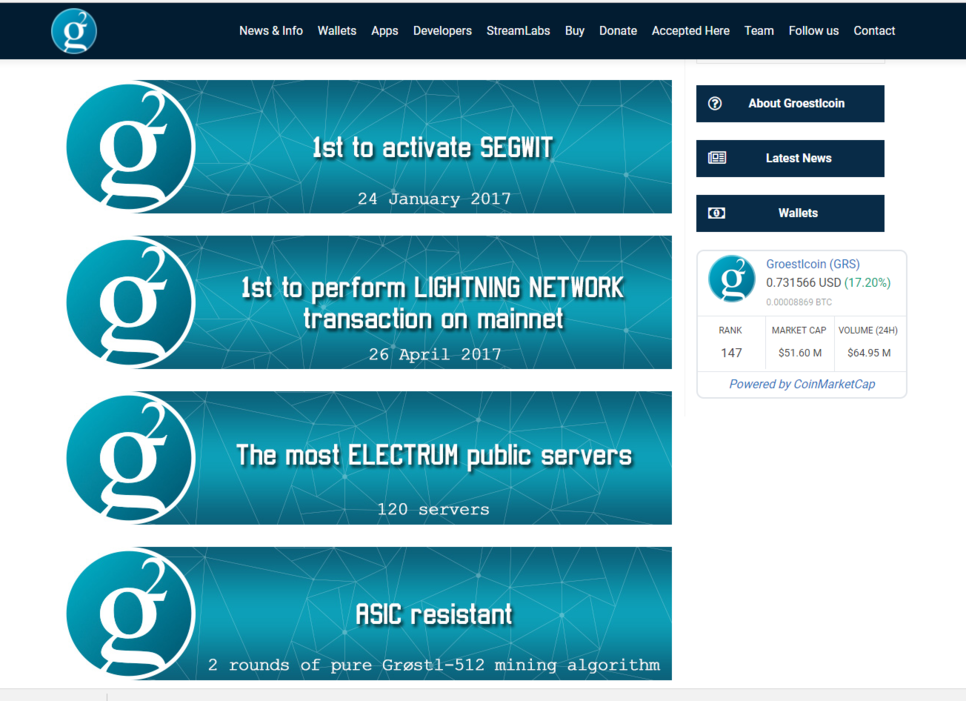Click the (17.20%) price change text
Screen dimensions: 966x701
[x=867, y=283]
